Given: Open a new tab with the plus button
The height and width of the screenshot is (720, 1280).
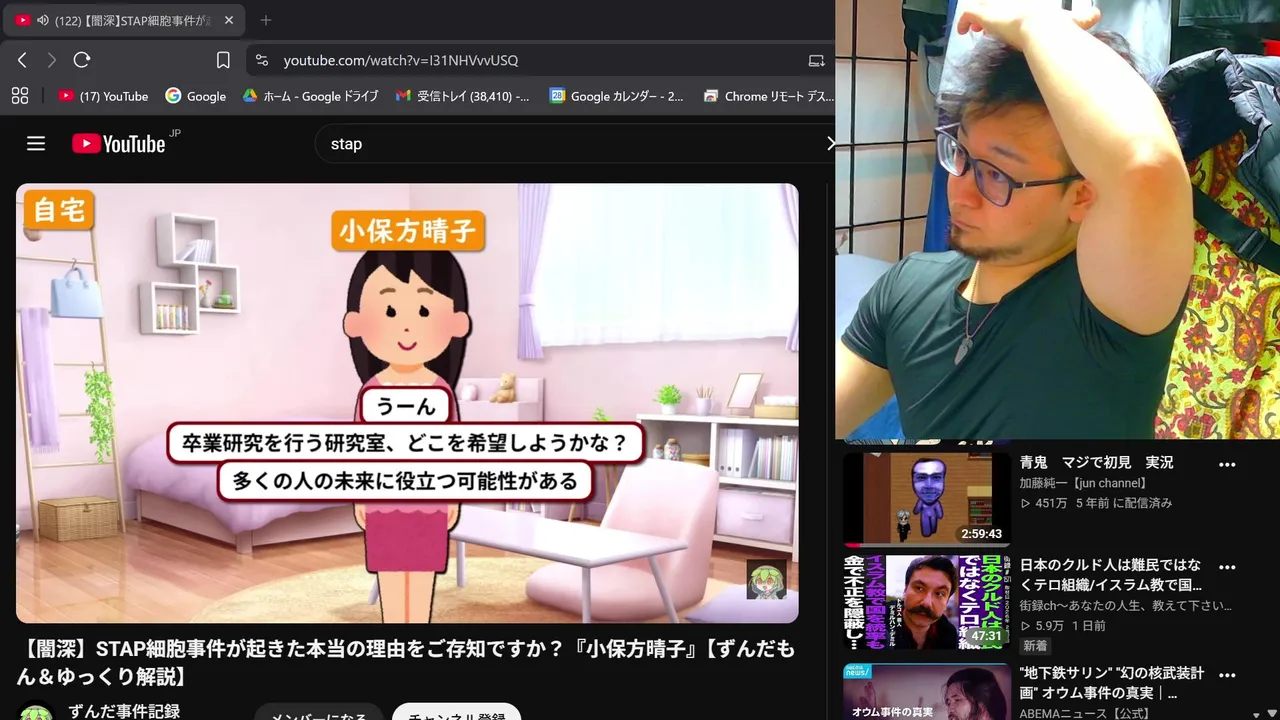Looking at the screenshot, I should (265, 20).
